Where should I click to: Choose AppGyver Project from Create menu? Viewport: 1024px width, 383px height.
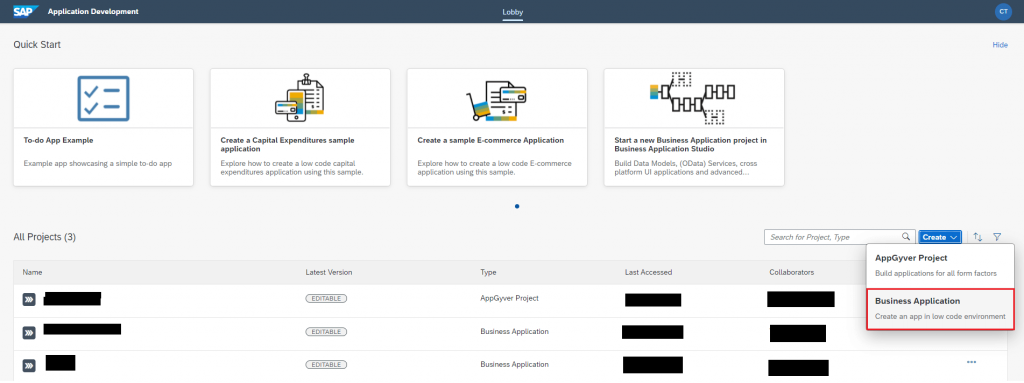click(940, 266)
